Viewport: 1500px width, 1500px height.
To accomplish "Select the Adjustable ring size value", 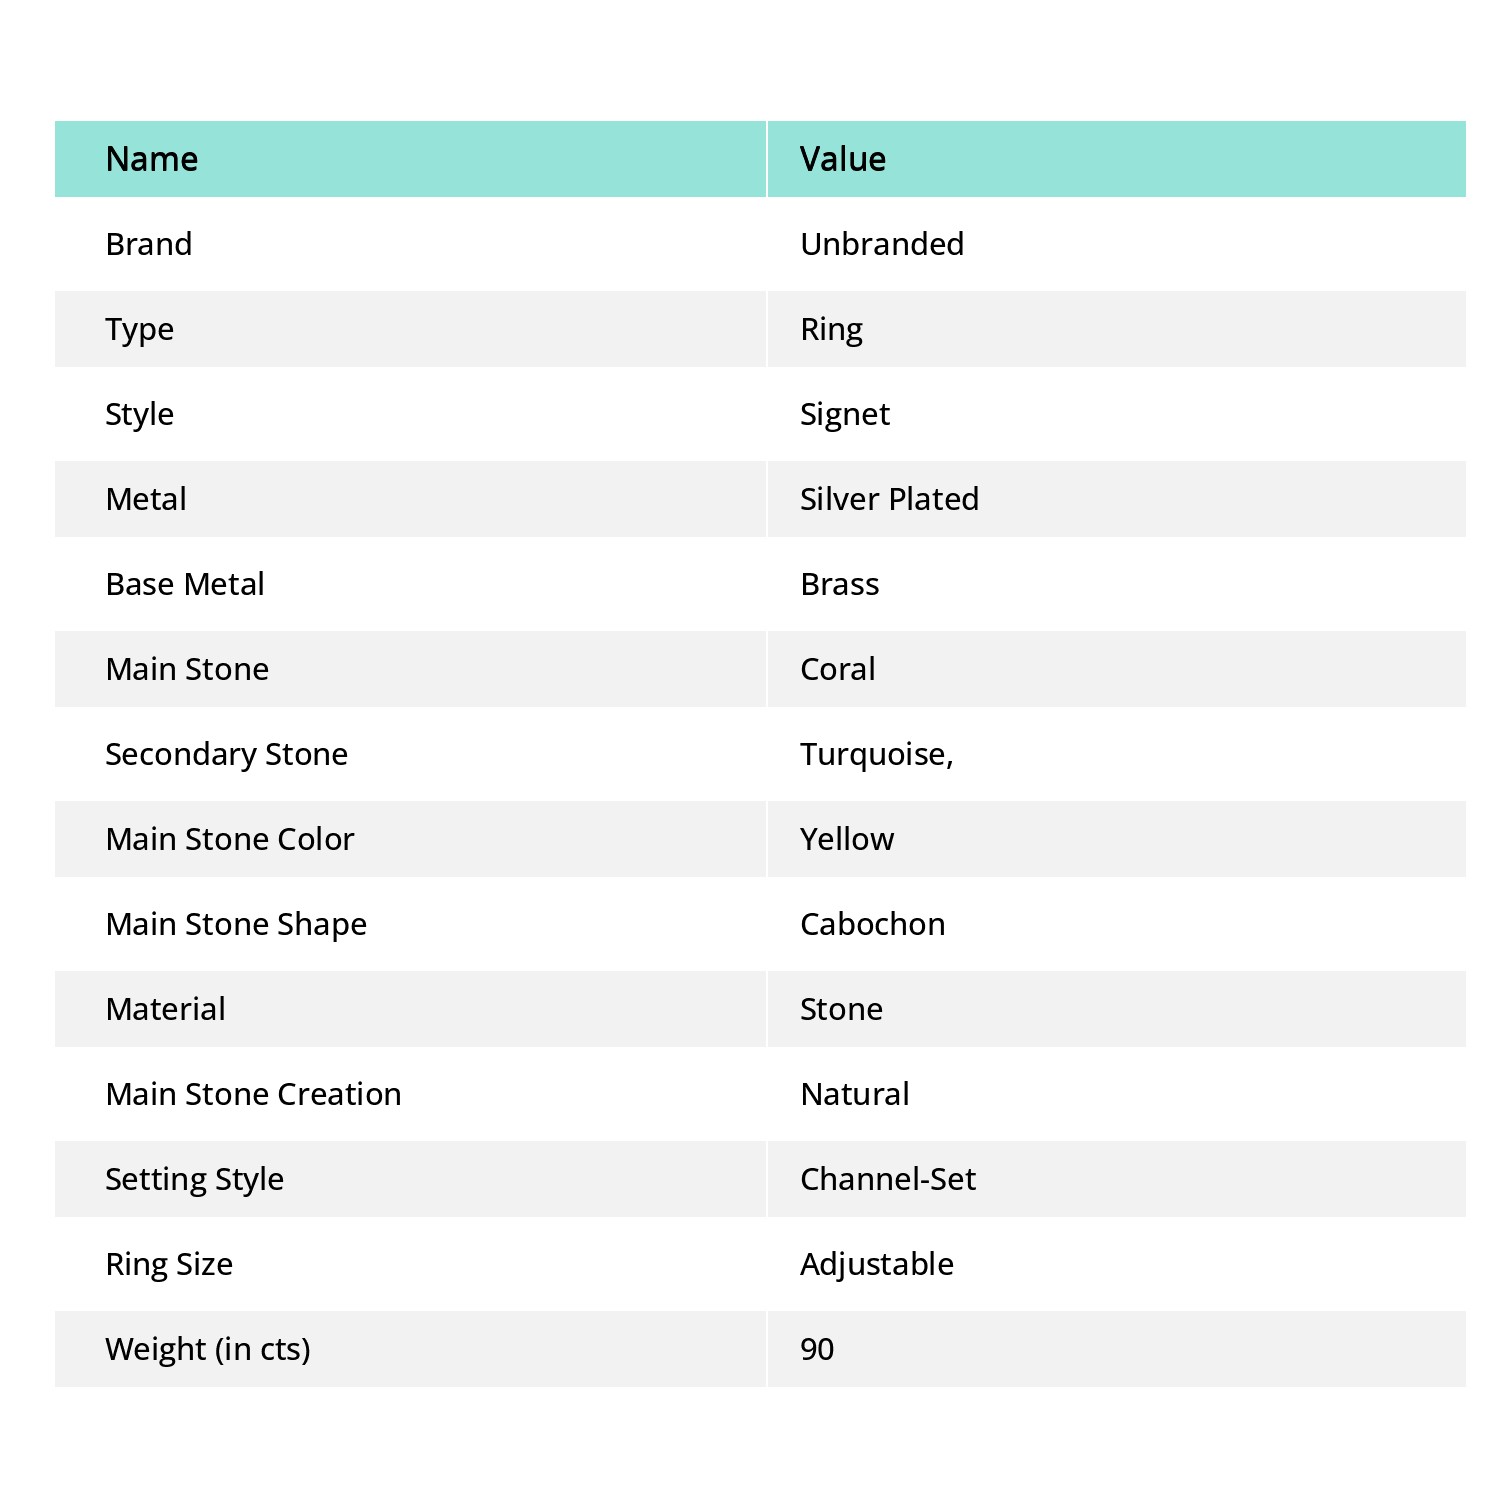I will point(877,1264).
